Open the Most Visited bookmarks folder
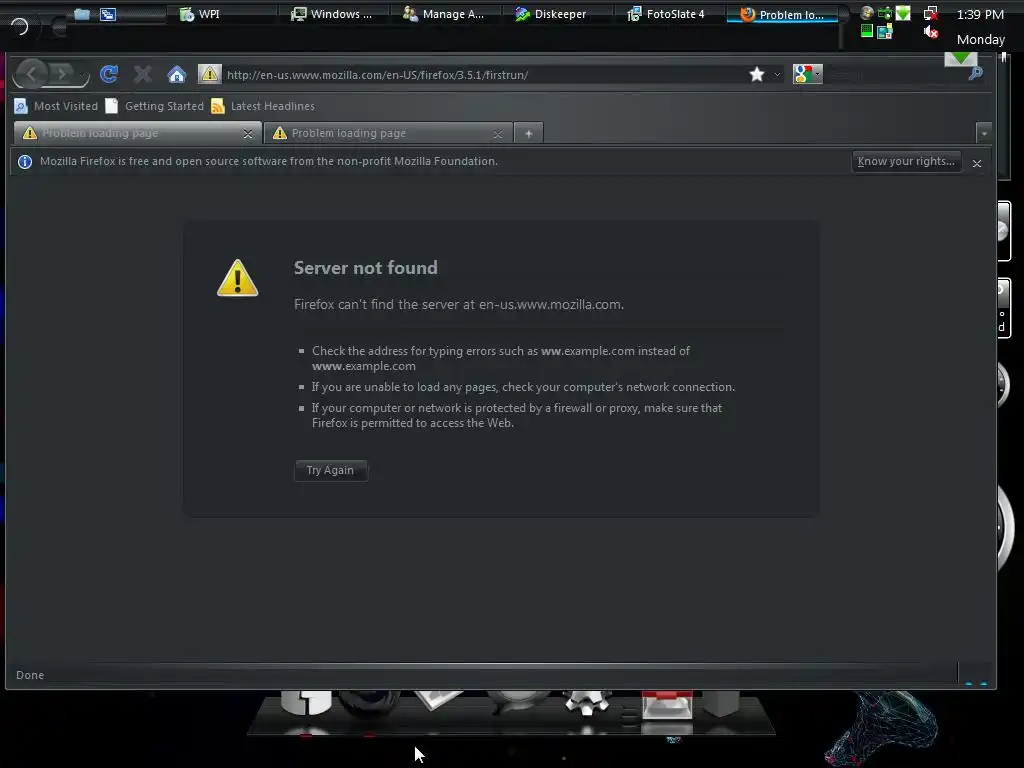This screenshot has width=1024, height=768. 56,106
